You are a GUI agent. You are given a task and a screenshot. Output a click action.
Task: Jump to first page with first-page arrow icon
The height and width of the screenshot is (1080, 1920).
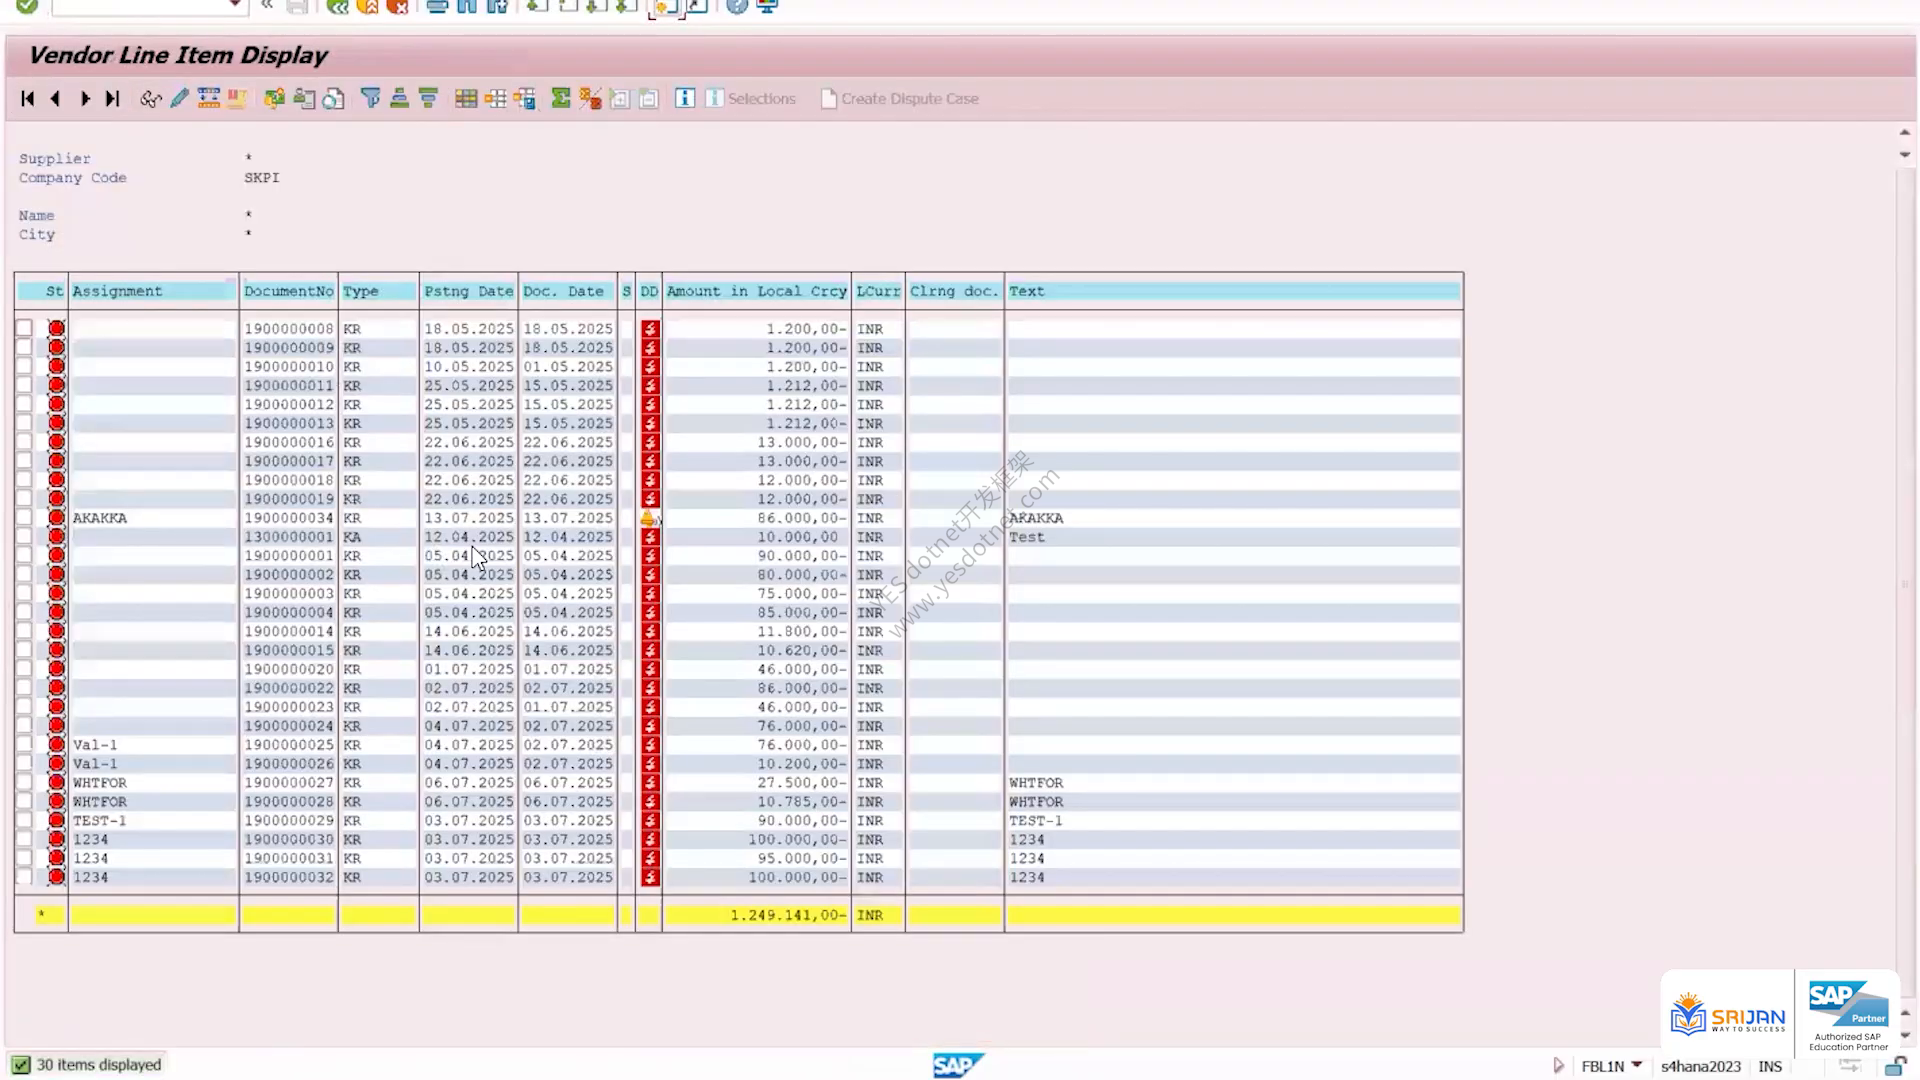[27, 98]
